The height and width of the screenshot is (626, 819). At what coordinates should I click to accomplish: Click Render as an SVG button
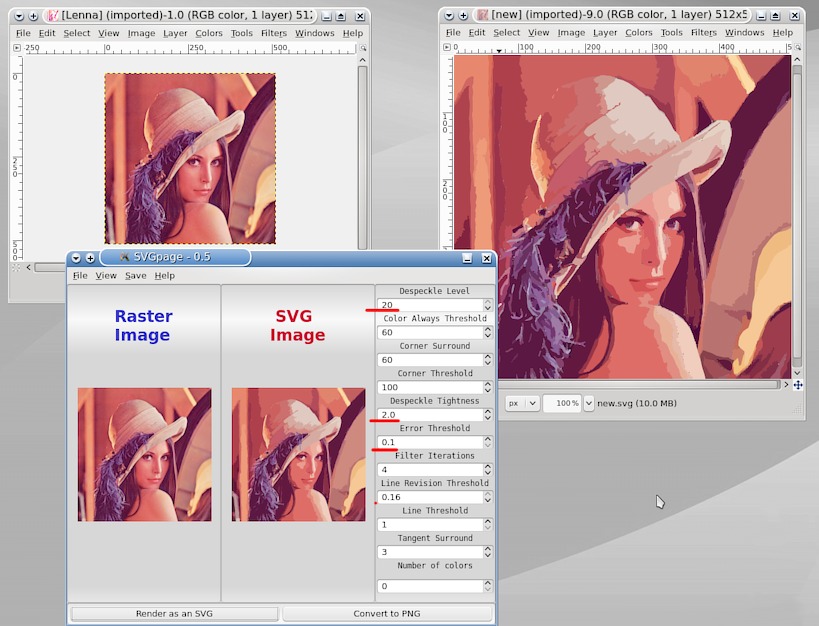[x=174, y=613]
